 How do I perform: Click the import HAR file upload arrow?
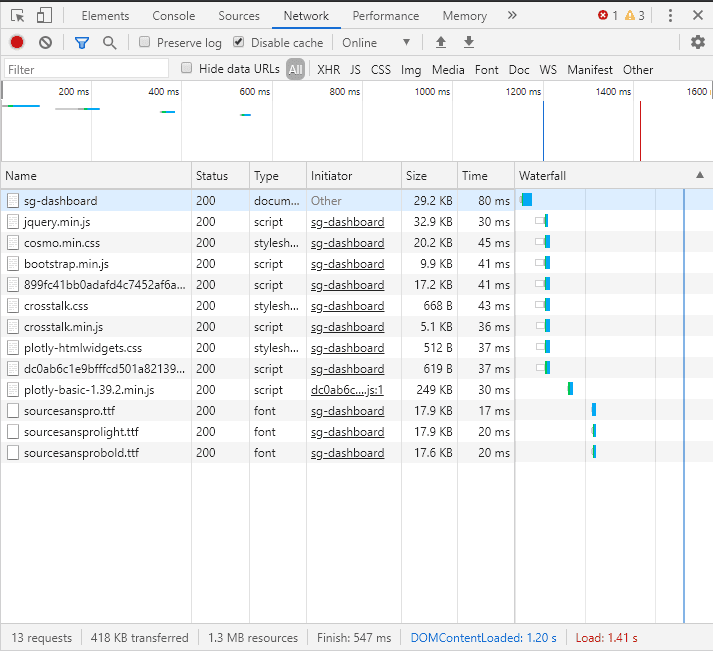pos(441,43)
